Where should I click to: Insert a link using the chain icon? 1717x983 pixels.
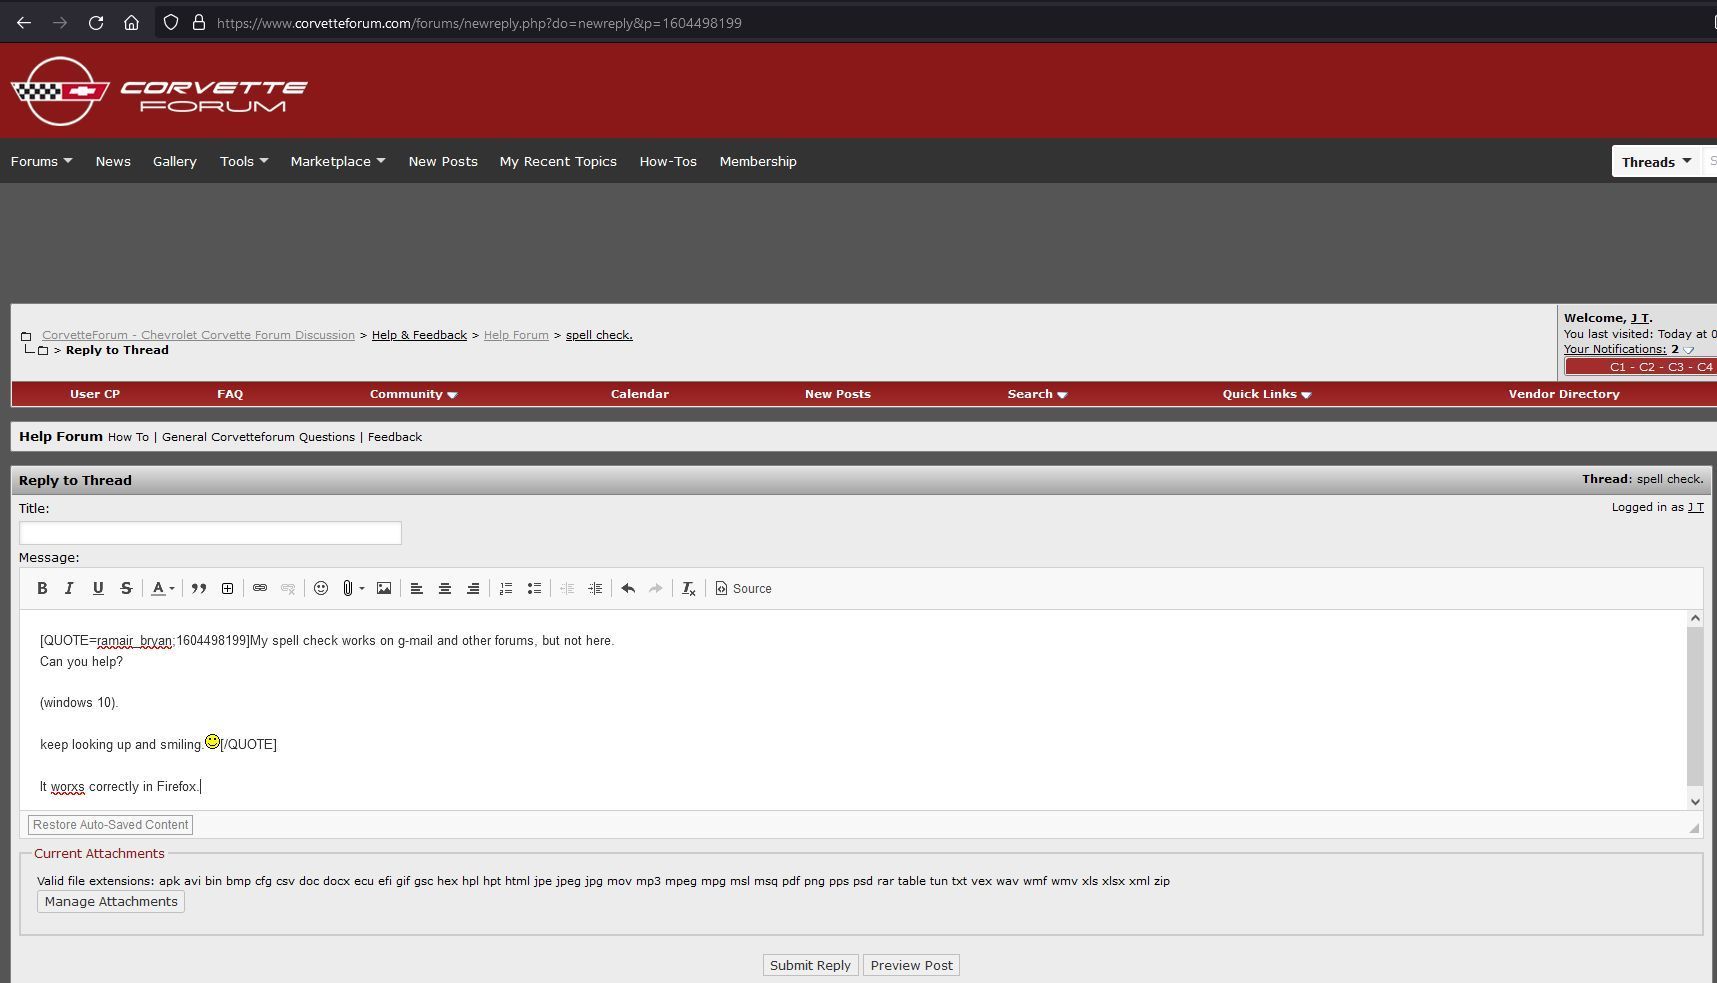click(x=260, y=589)
